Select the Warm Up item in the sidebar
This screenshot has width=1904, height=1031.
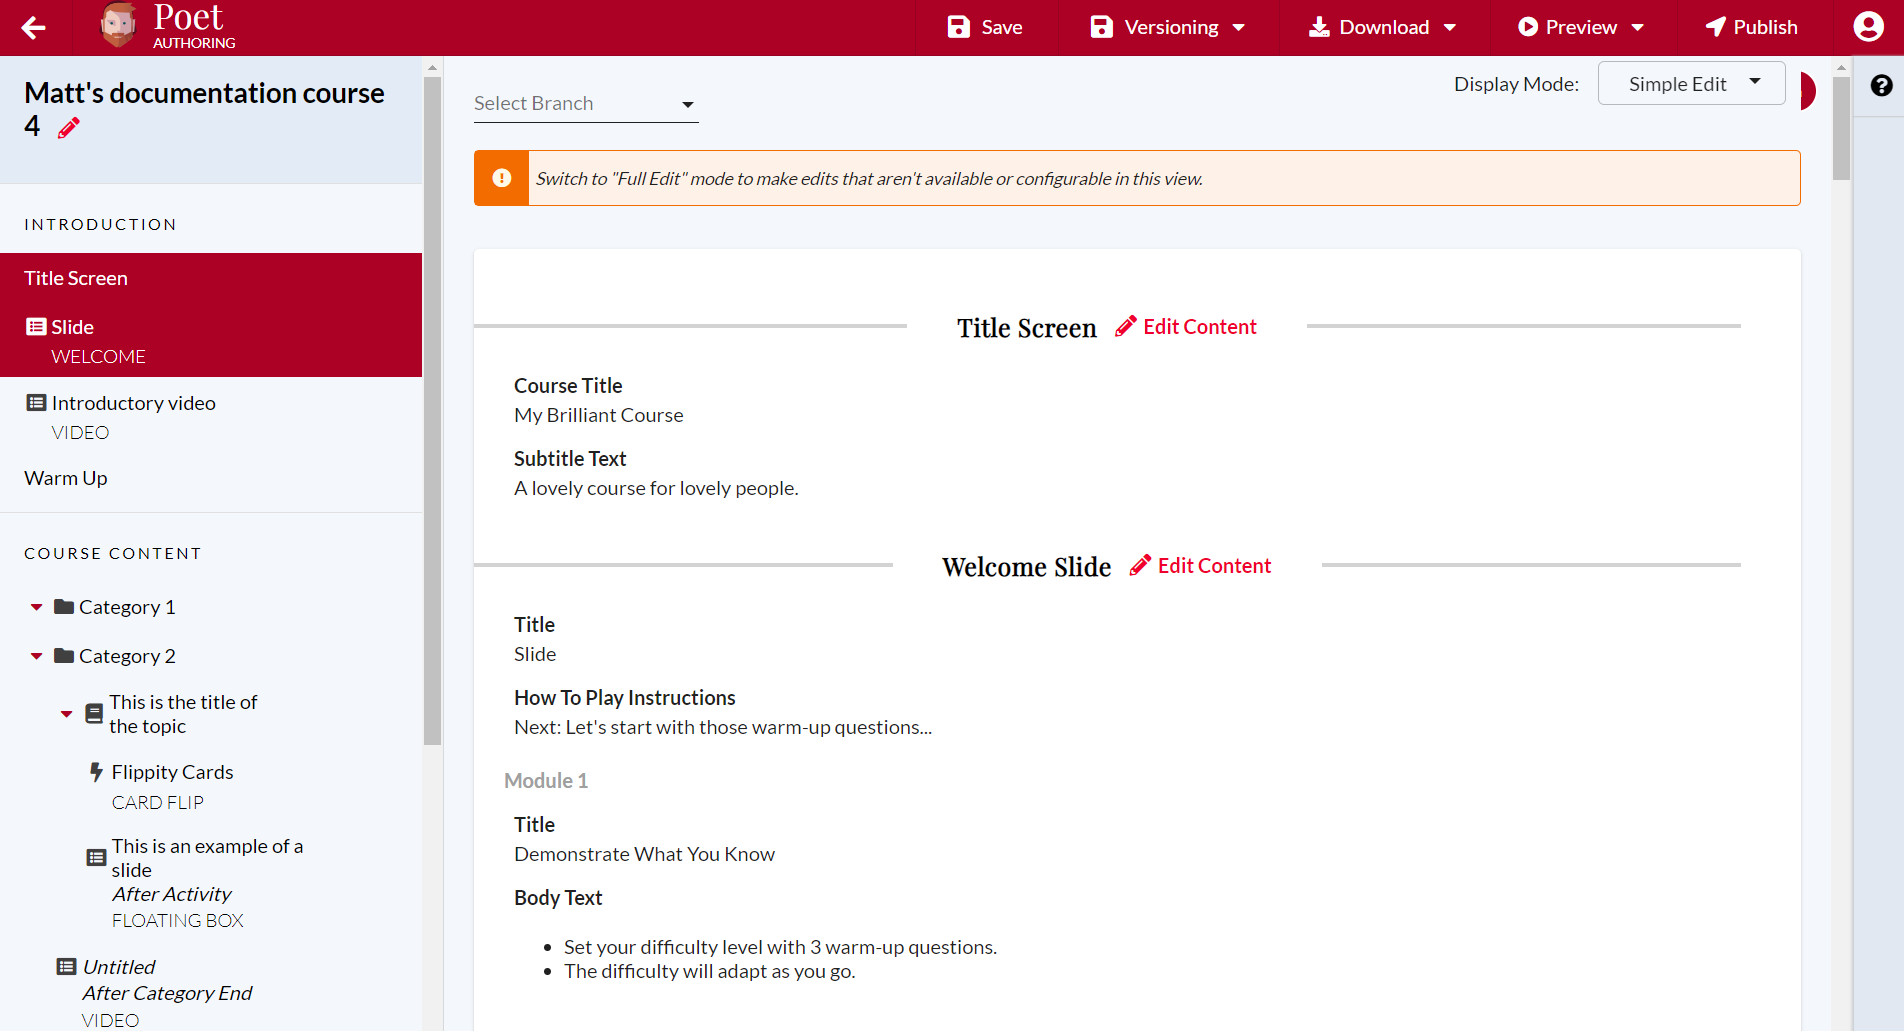65,477
